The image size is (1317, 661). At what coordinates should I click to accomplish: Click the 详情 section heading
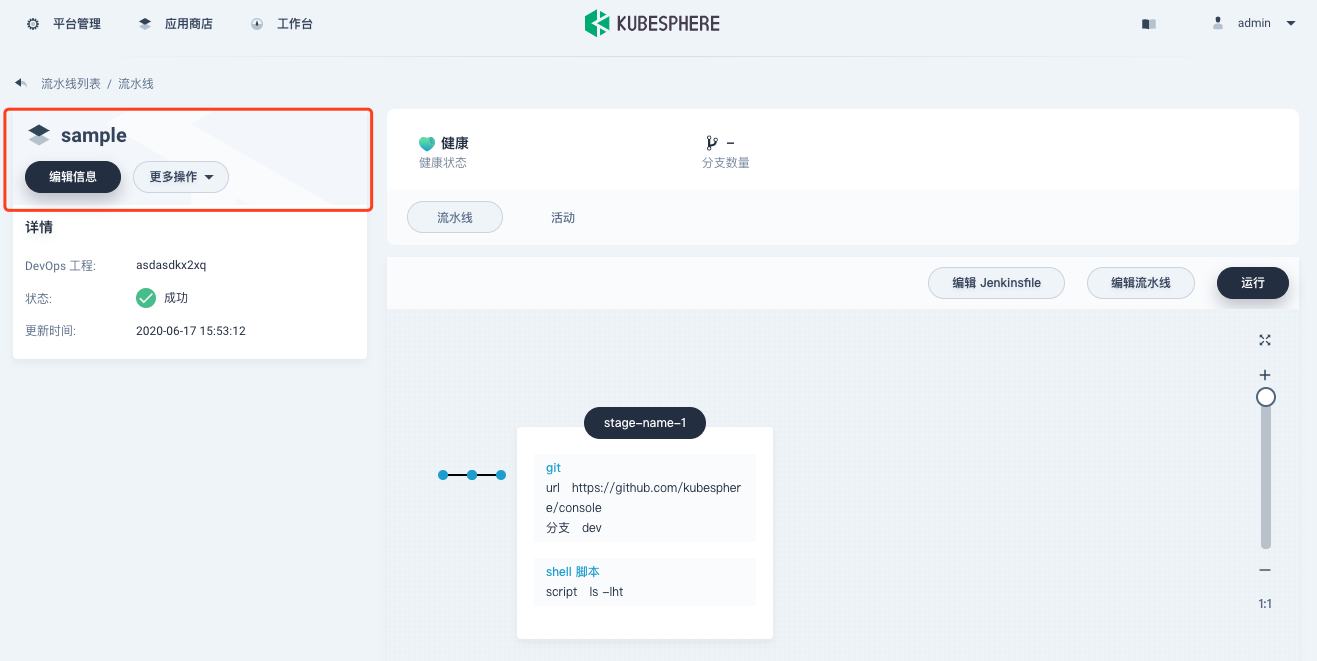(x=39, y=227)
